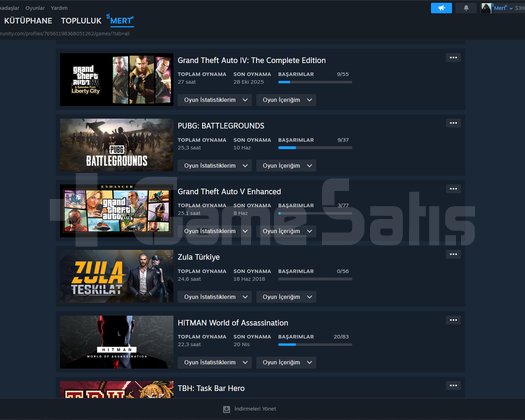The image size is (525, 420).
Task: Expand Oyun İstatistiklerim for Grand Theft Auto V
Action: coord(215,231)
